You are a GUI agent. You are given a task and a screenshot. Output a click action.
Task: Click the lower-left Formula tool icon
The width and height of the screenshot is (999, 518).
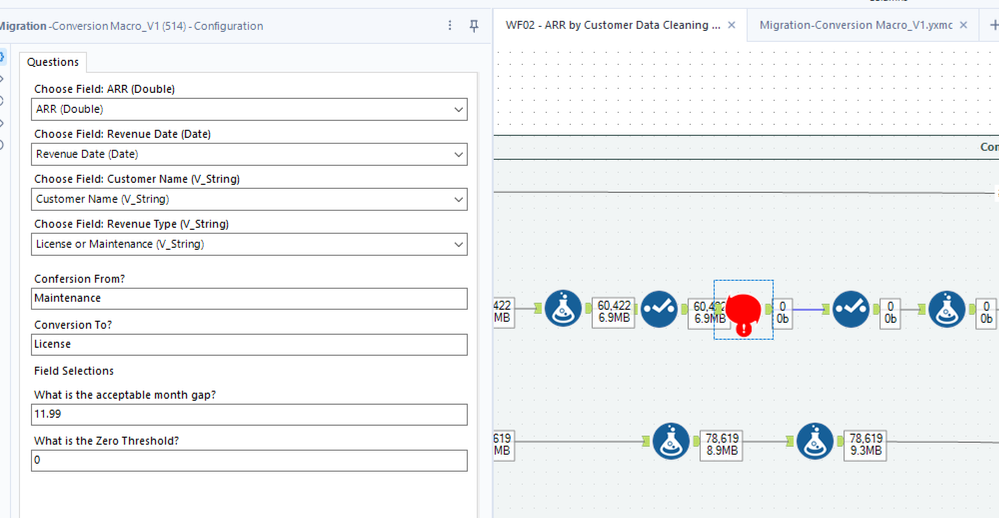pyautogui.click(x=671, y=441)
